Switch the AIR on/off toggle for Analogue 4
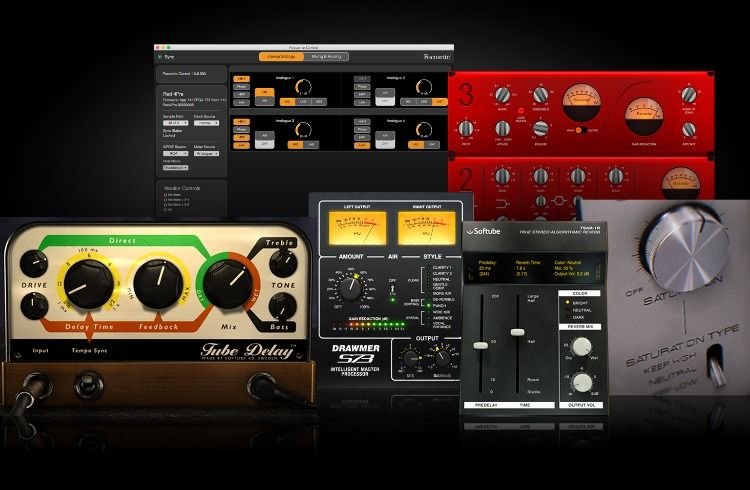The width and height of the screenshot is (750, 490). (x=385, y=139)
